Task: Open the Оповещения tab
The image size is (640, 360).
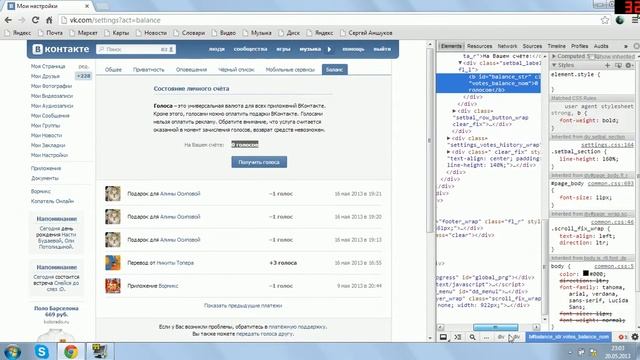Action: 191,70
